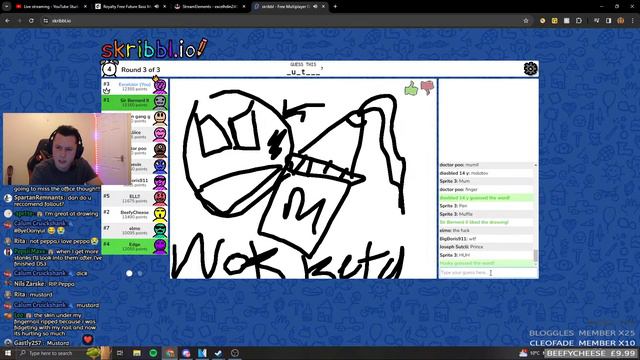Close the StreamElements tab
The height and width of the screenshot is (360, 640).
coord(244,7)
